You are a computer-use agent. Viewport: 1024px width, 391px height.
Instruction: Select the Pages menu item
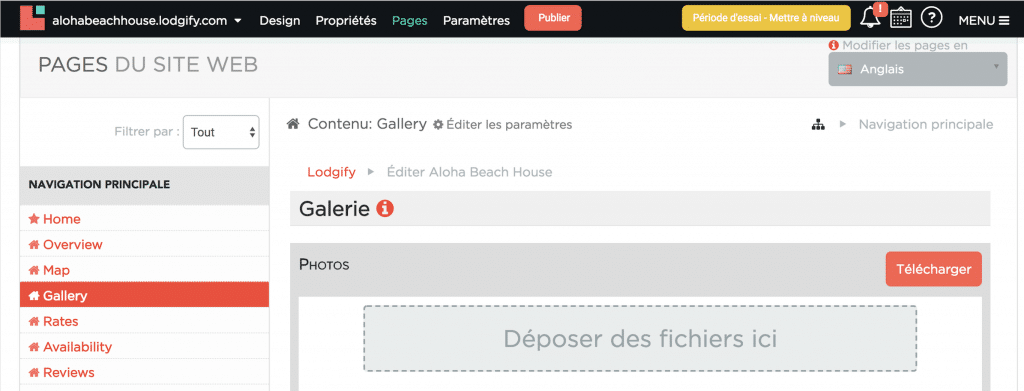409,20
